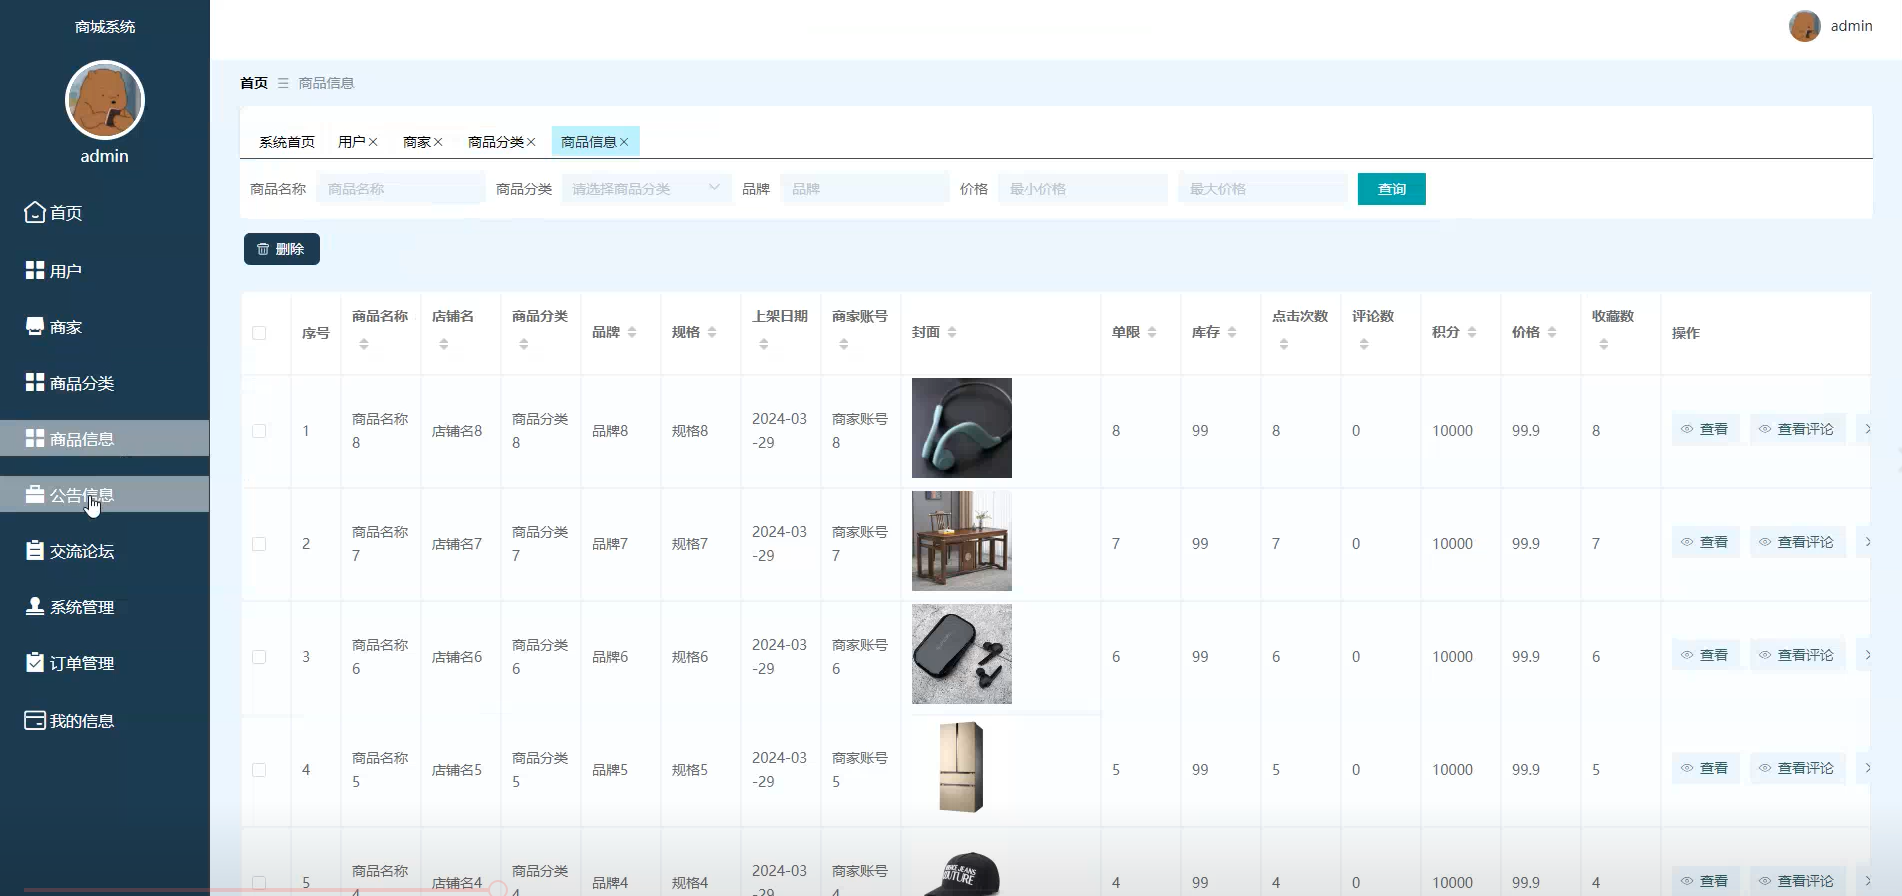Click 查看 button in row 3
This screenshot has height=896, width=1902.
[1705, 655]
